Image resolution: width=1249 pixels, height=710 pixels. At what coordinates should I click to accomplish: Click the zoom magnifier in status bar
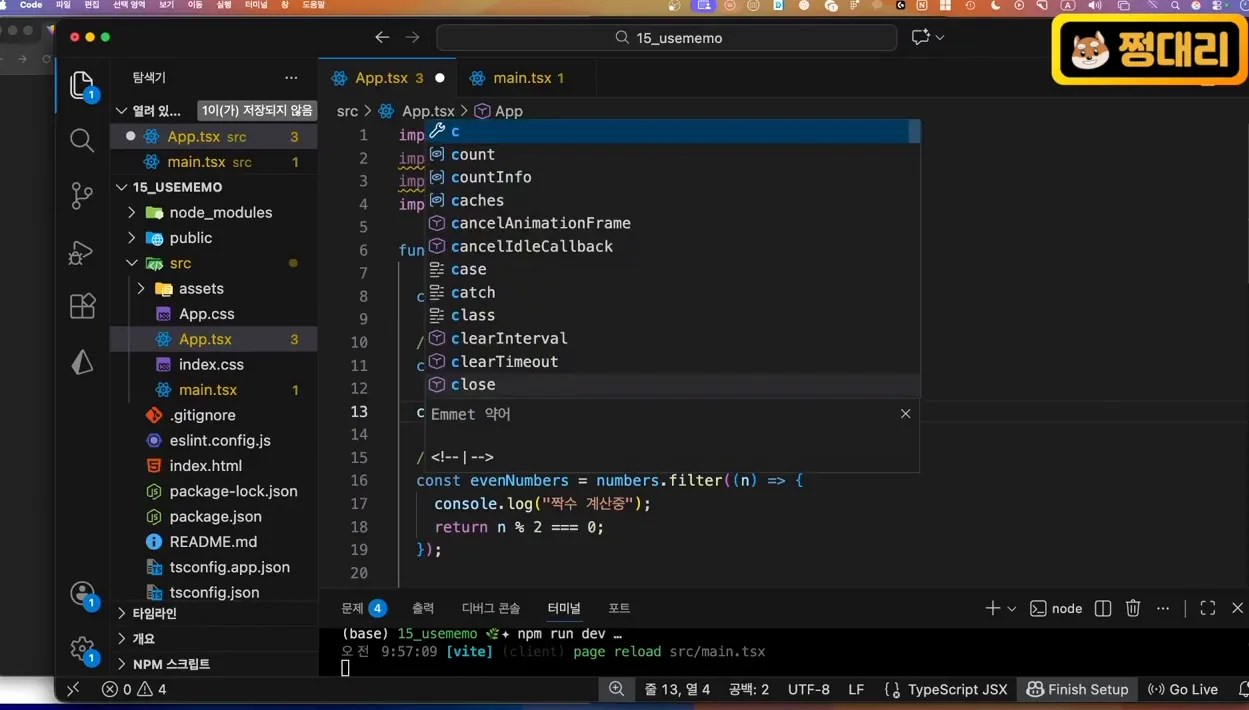pyautogui.click(x=617, y=689)
